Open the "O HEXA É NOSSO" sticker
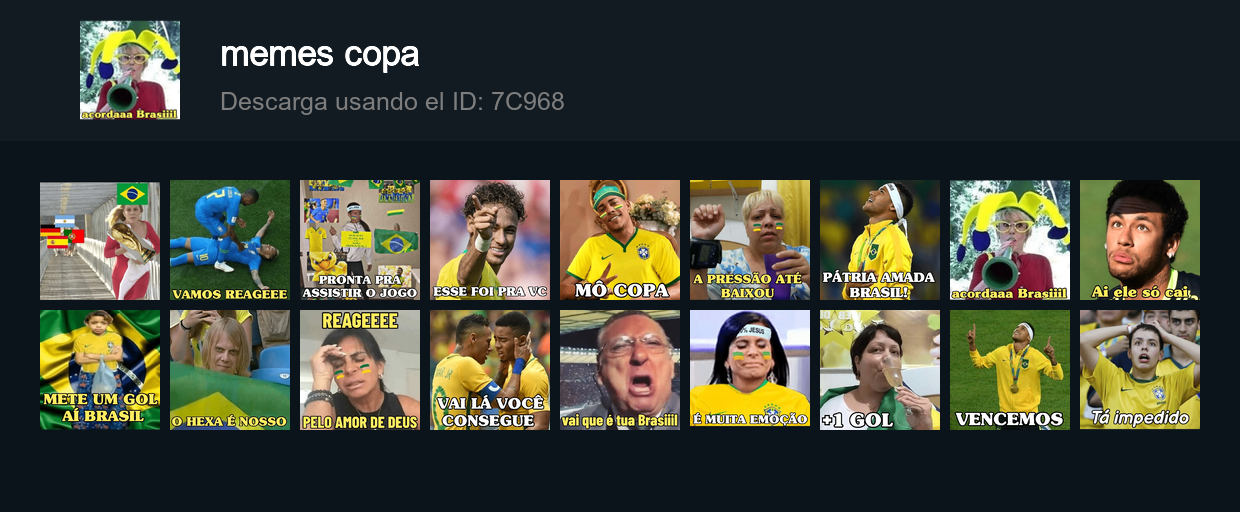This screenshot has width=1240, height=512. pos(230,370)
